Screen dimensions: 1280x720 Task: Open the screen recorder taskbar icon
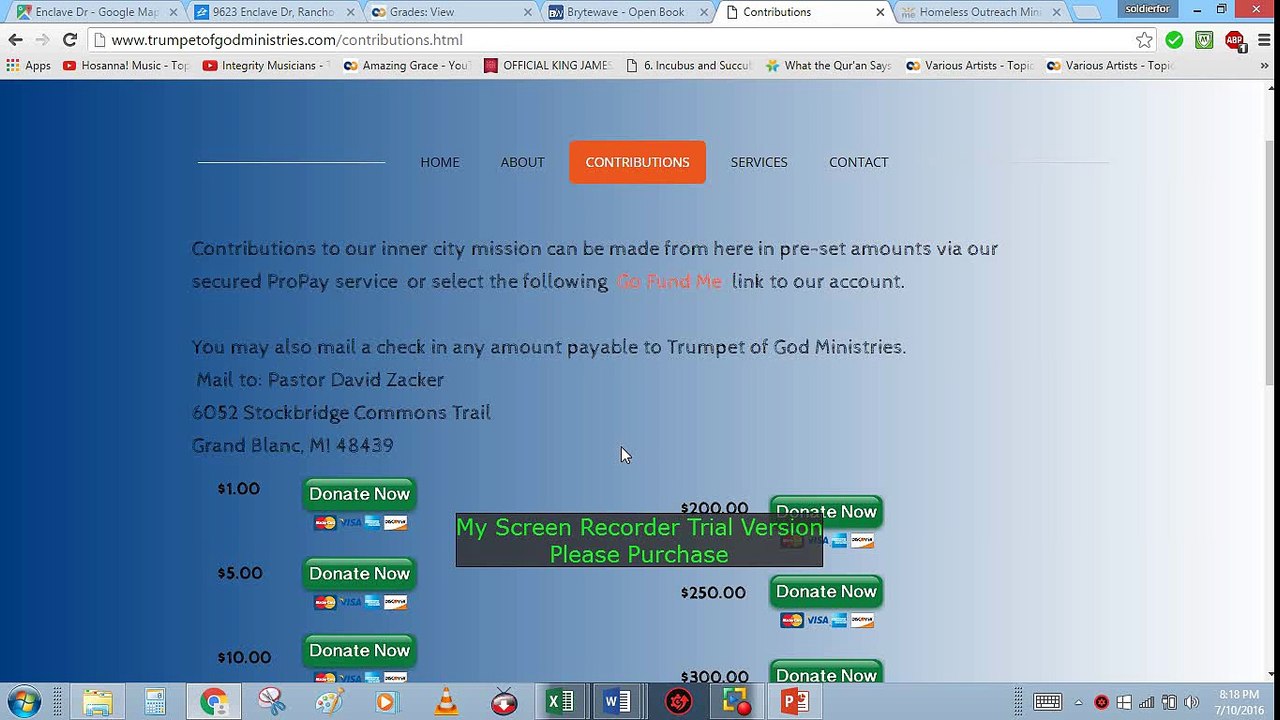737,702
